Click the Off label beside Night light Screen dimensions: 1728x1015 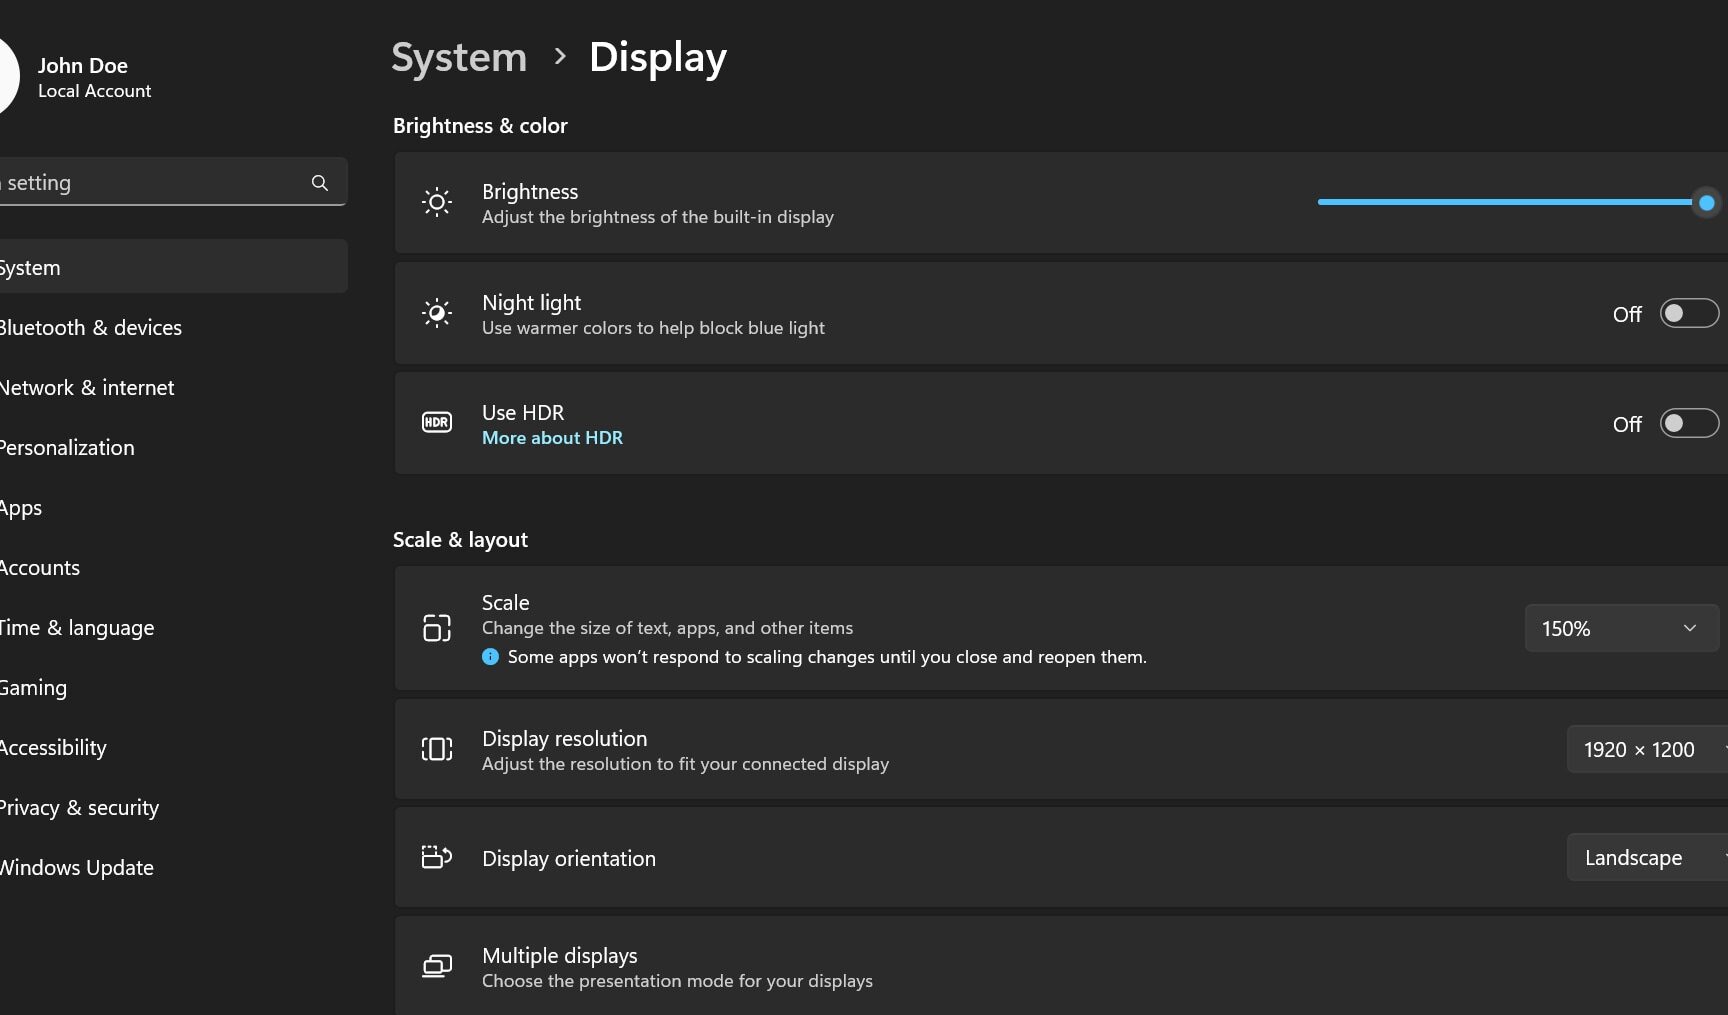tap(1627, 314)
